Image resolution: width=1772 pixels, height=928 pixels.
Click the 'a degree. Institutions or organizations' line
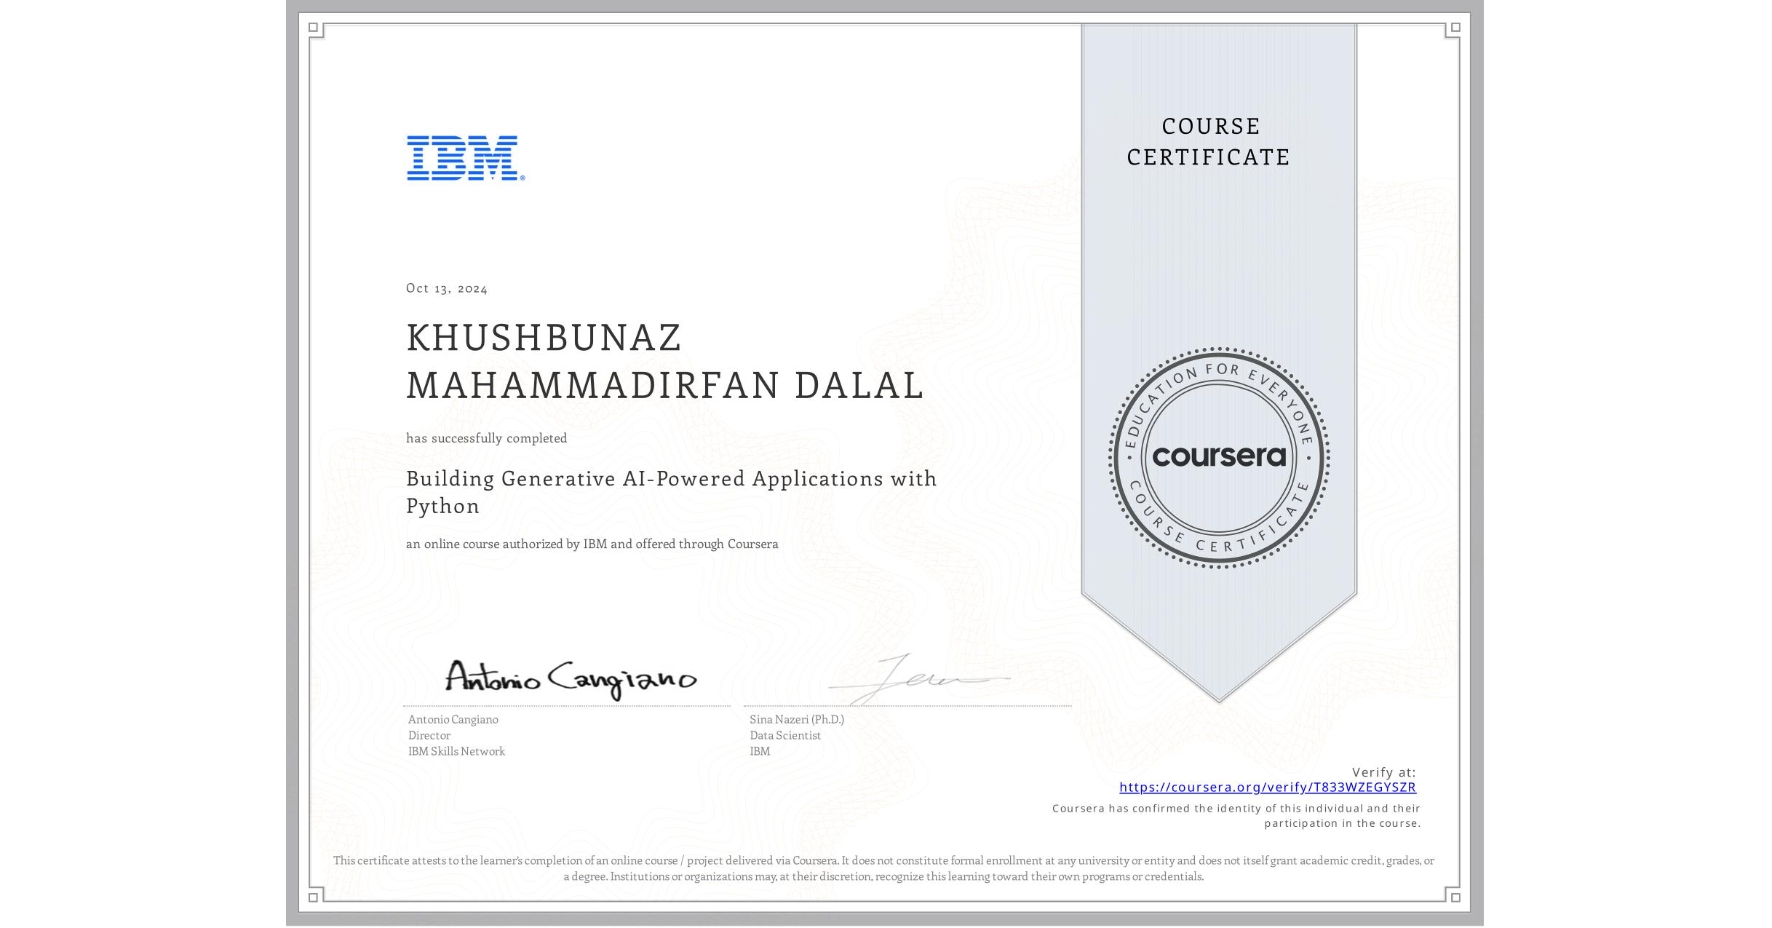coord(884,876)
